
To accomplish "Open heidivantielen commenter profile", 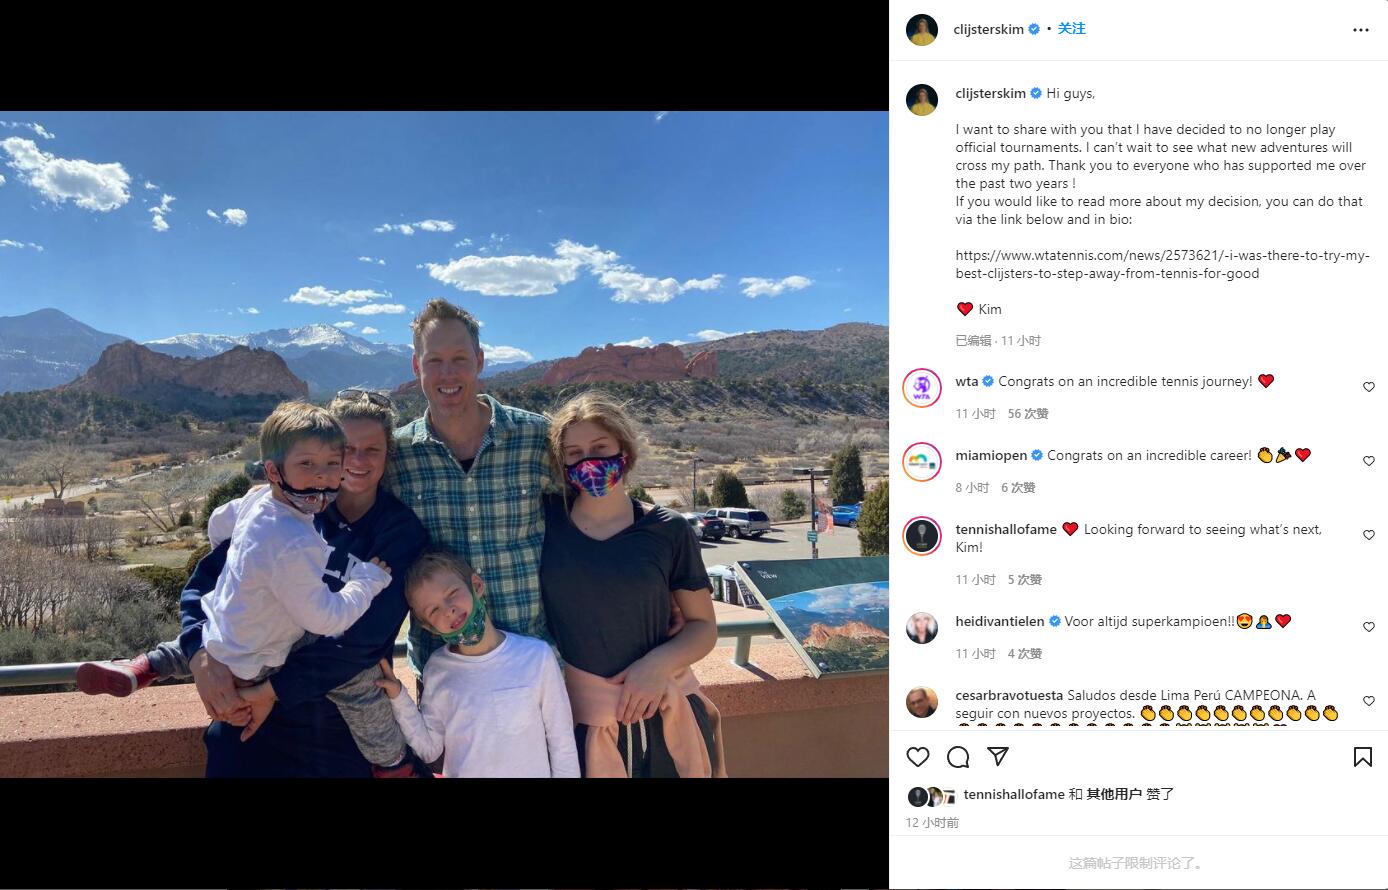I will point(1001,621).
